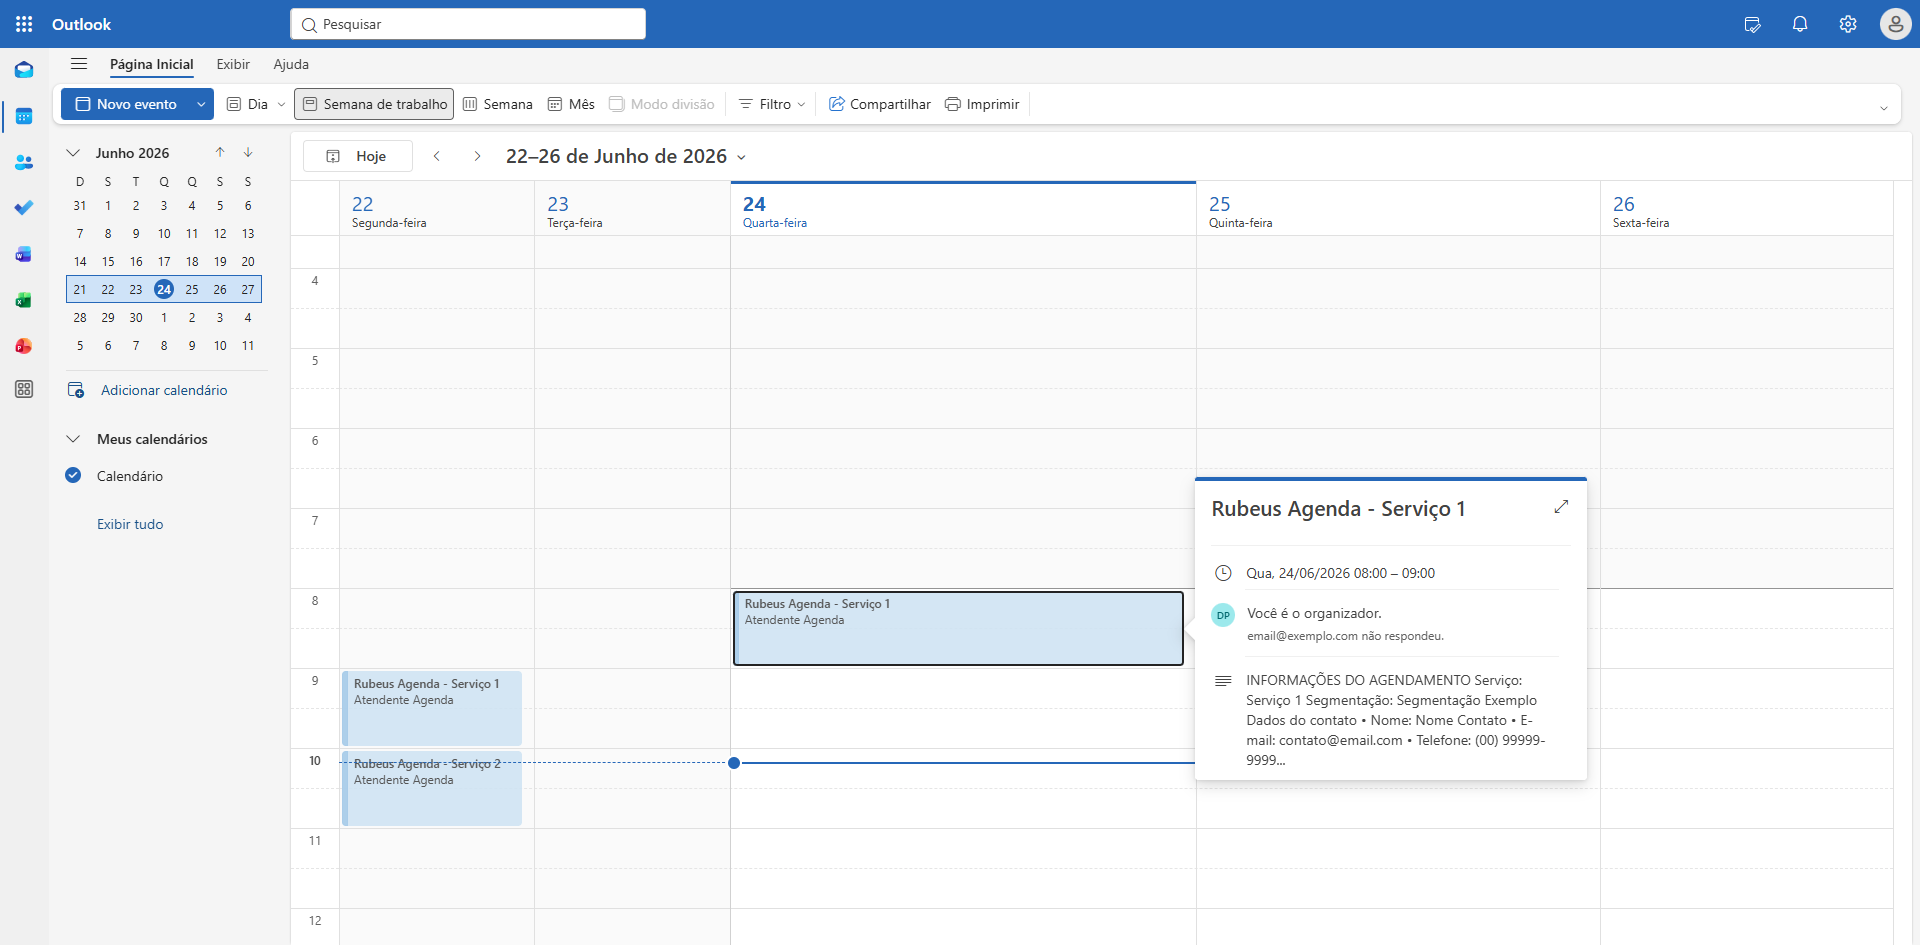Open Monday 09:00 Serviço 1 event

pos(431,708)
